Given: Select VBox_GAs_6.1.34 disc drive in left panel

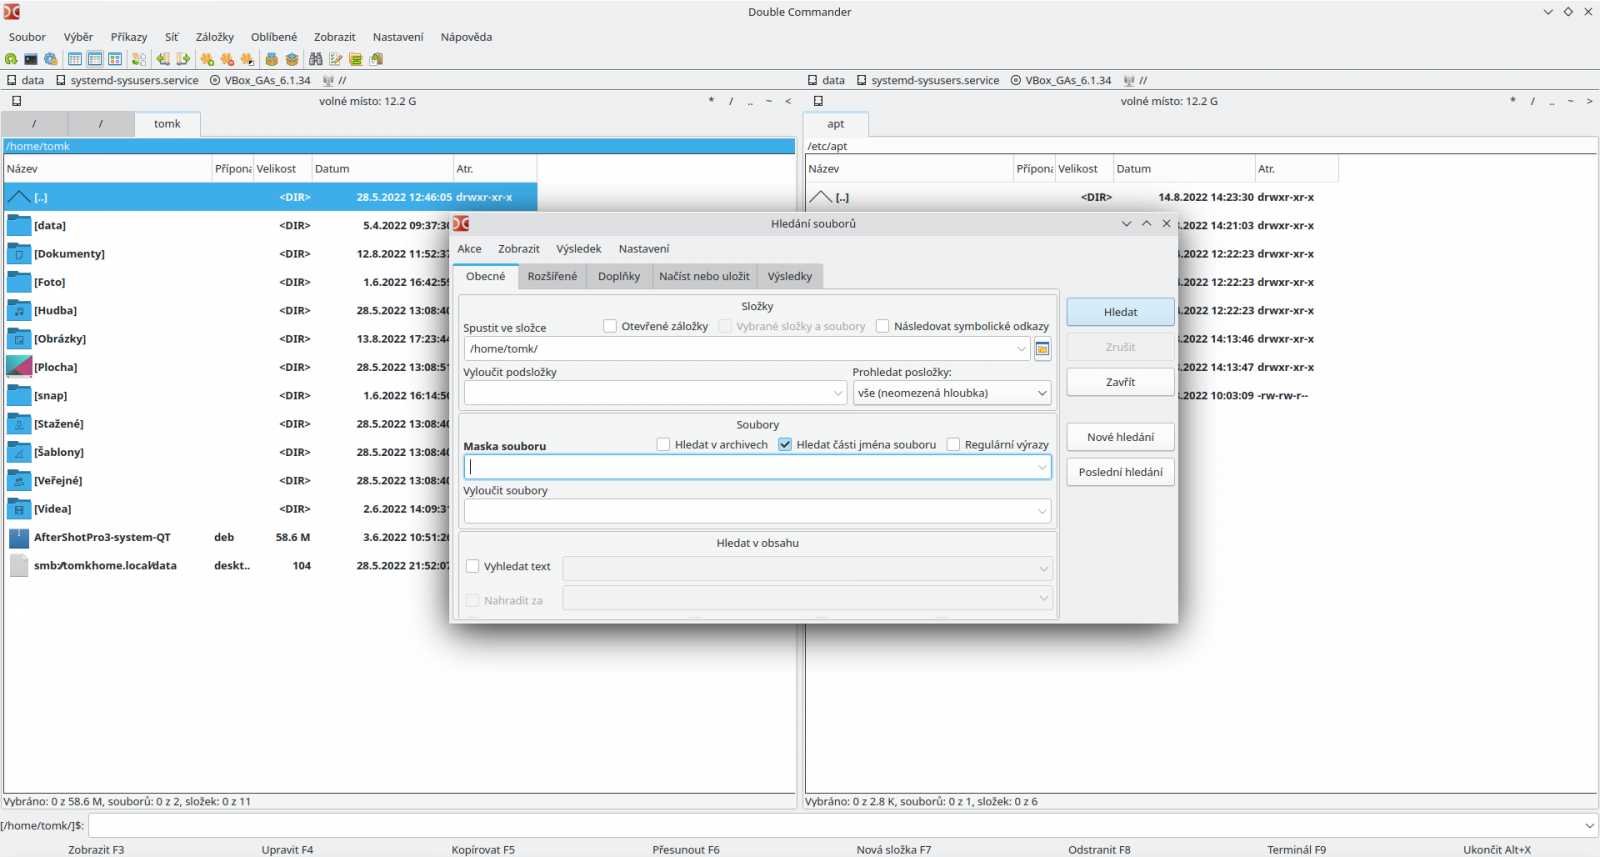Looking at the screenshot, I should click(x=260, y=80).
